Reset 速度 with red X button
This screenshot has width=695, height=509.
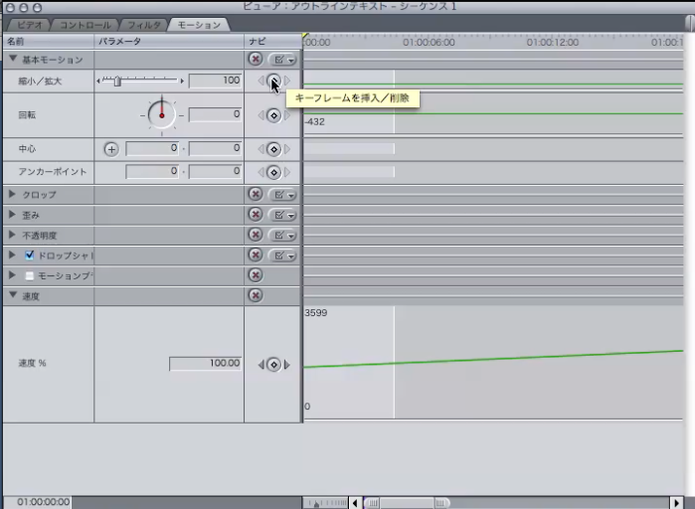[255, 295]
